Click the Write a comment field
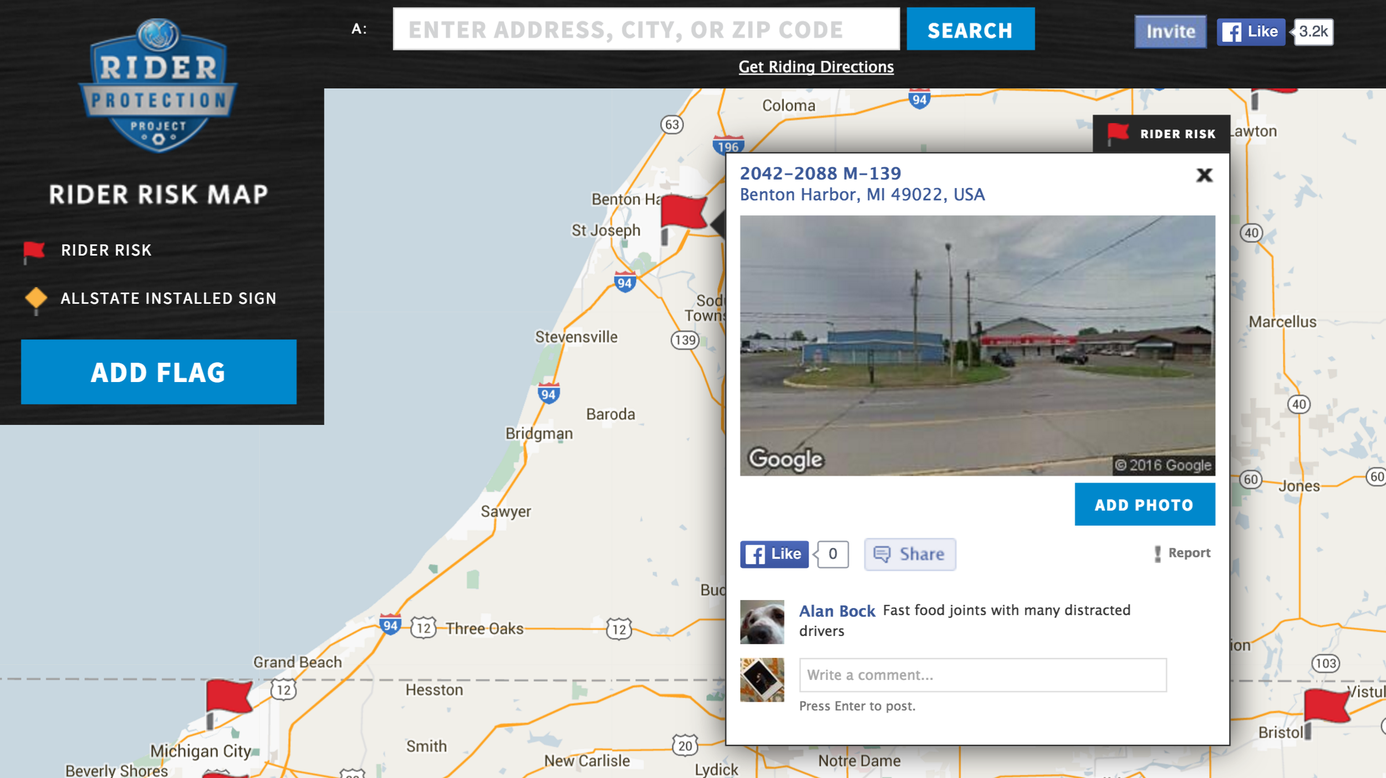This screenshot has height=778, width=1386. point(983,675)
